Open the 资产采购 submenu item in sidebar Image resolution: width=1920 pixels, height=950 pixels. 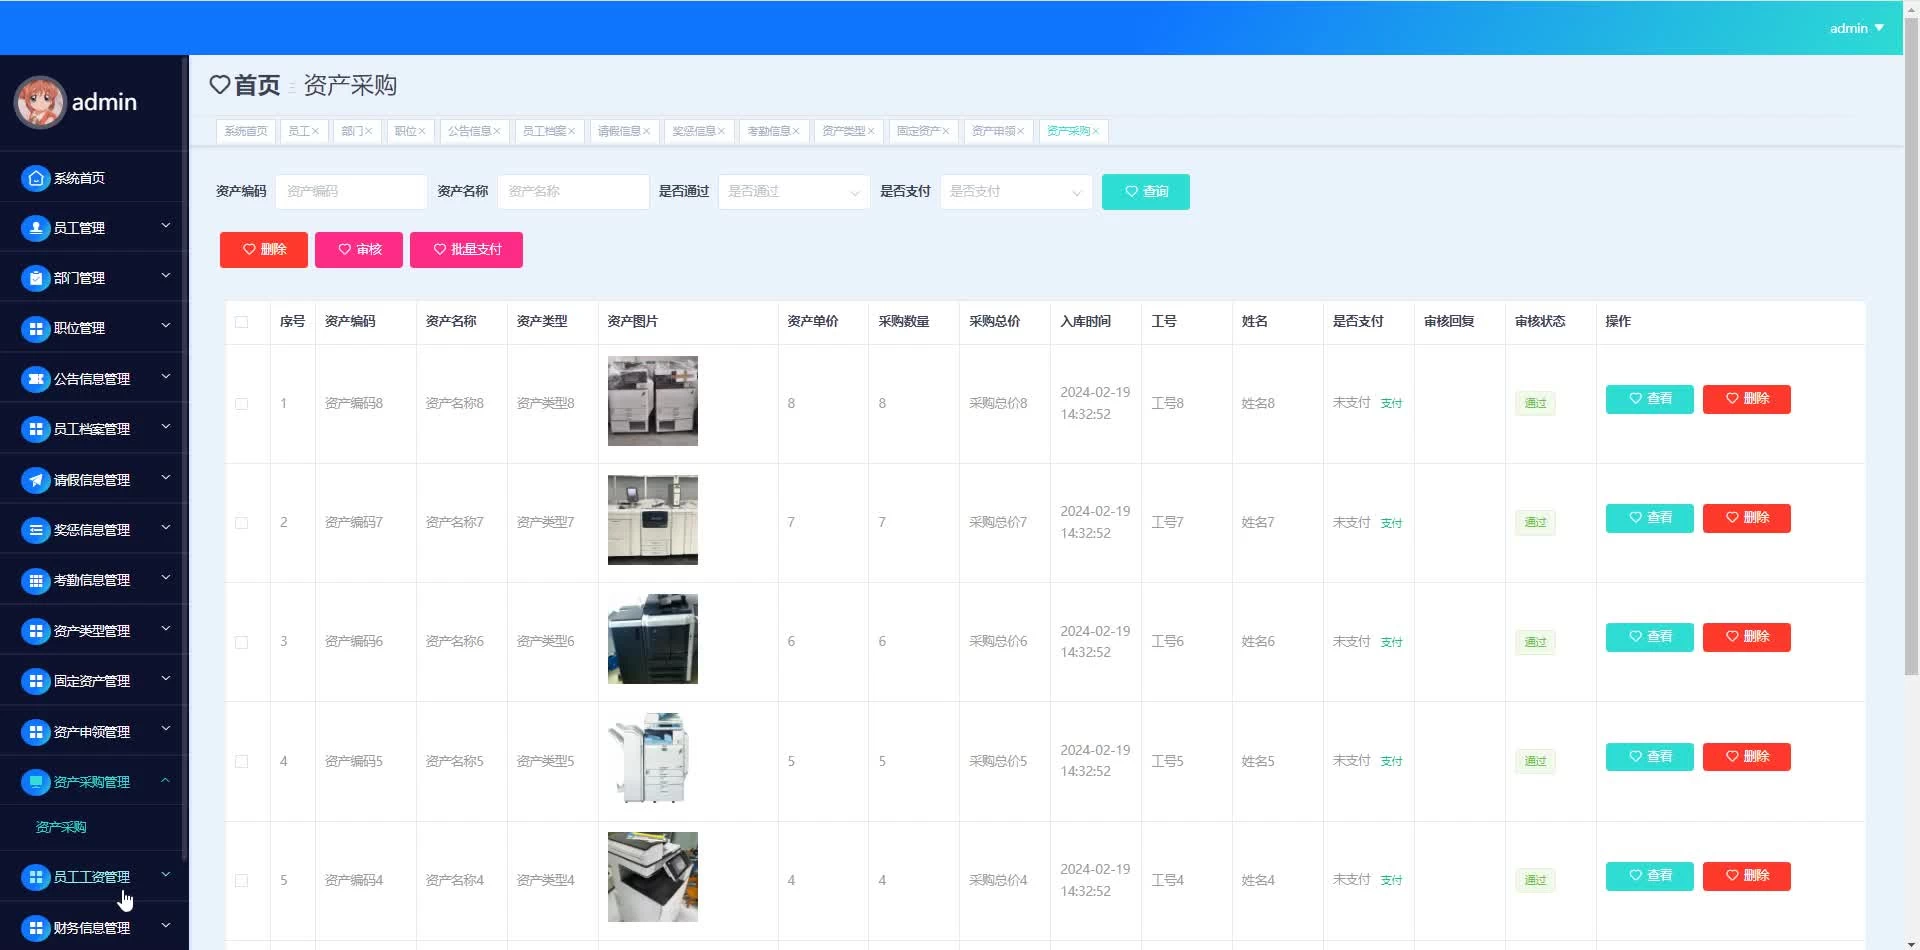click(61, 827)
